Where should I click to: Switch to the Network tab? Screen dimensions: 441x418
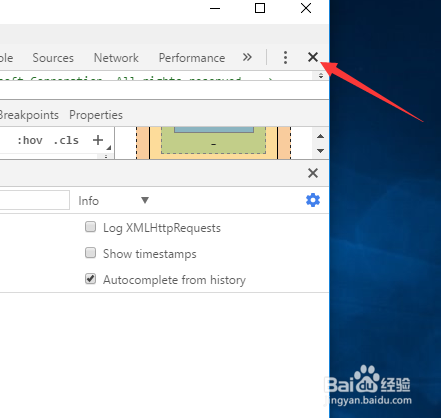[x=116, y=58]
